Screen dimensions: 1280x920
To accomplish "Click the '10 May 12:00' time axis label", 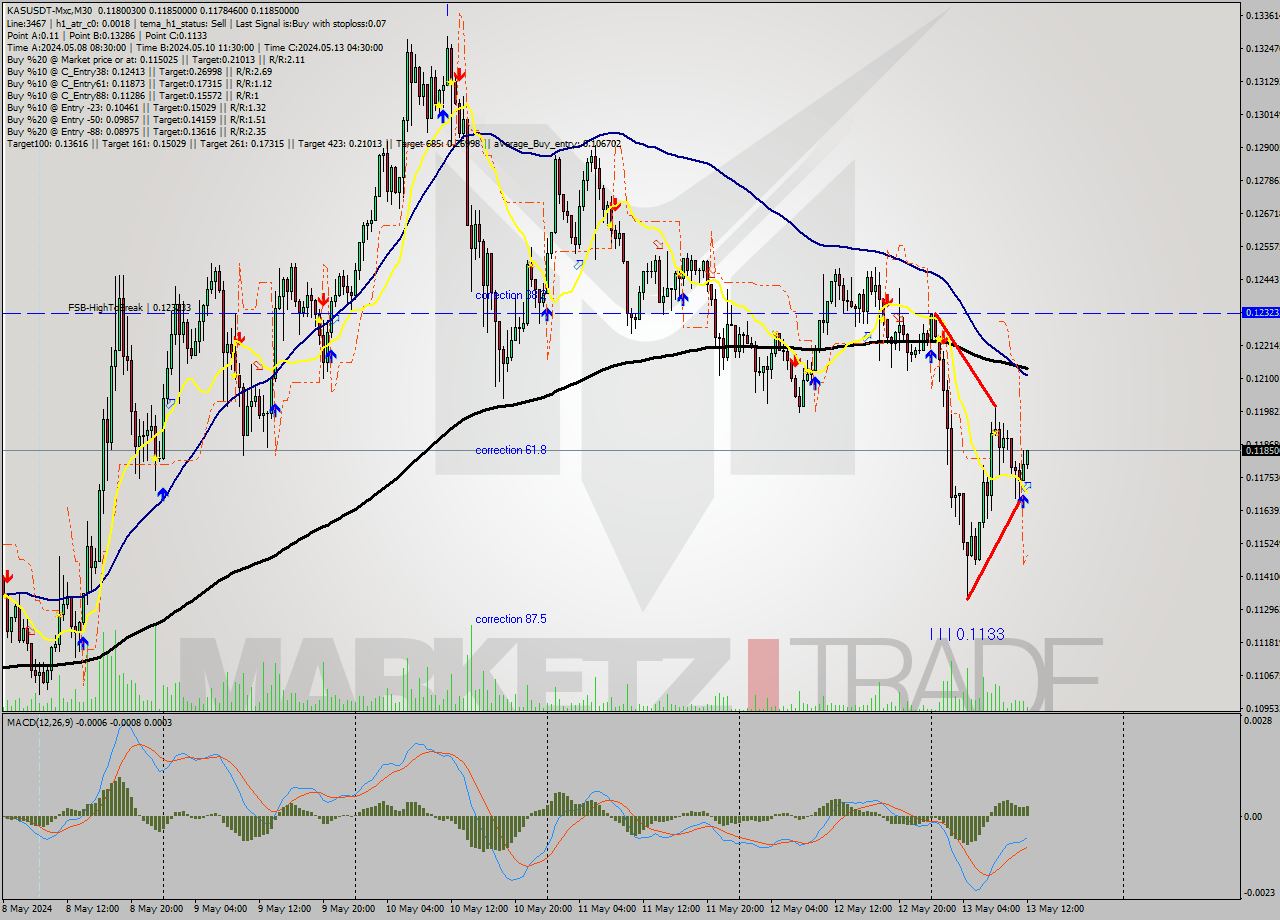I will (x=480, y=909).
